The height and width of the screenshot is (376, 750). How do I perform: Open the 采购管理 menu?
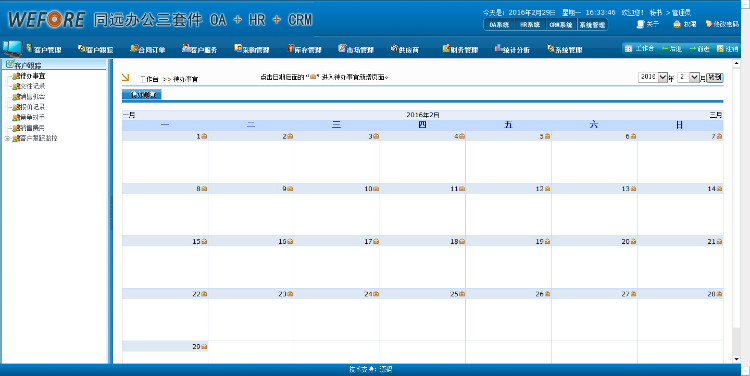[252, 49]
